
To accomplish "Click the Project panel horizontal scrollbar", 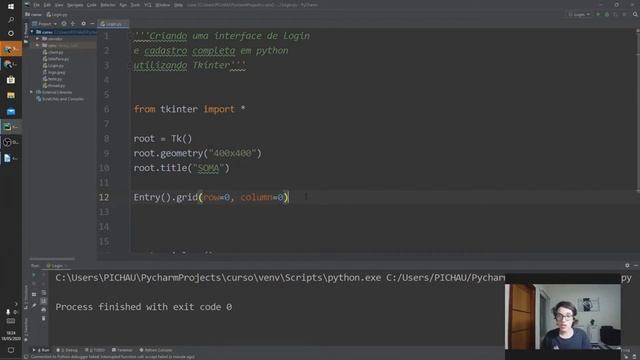I will [x=52, y=259].
